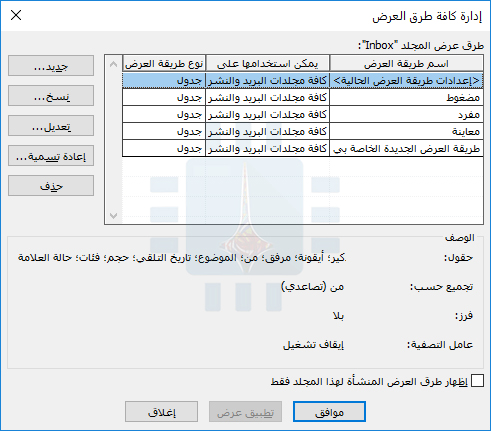The width and height of the screenshot is (491, 431).
Task: Click the نسخ (Copy) button
Action: (x=51, y=96)
